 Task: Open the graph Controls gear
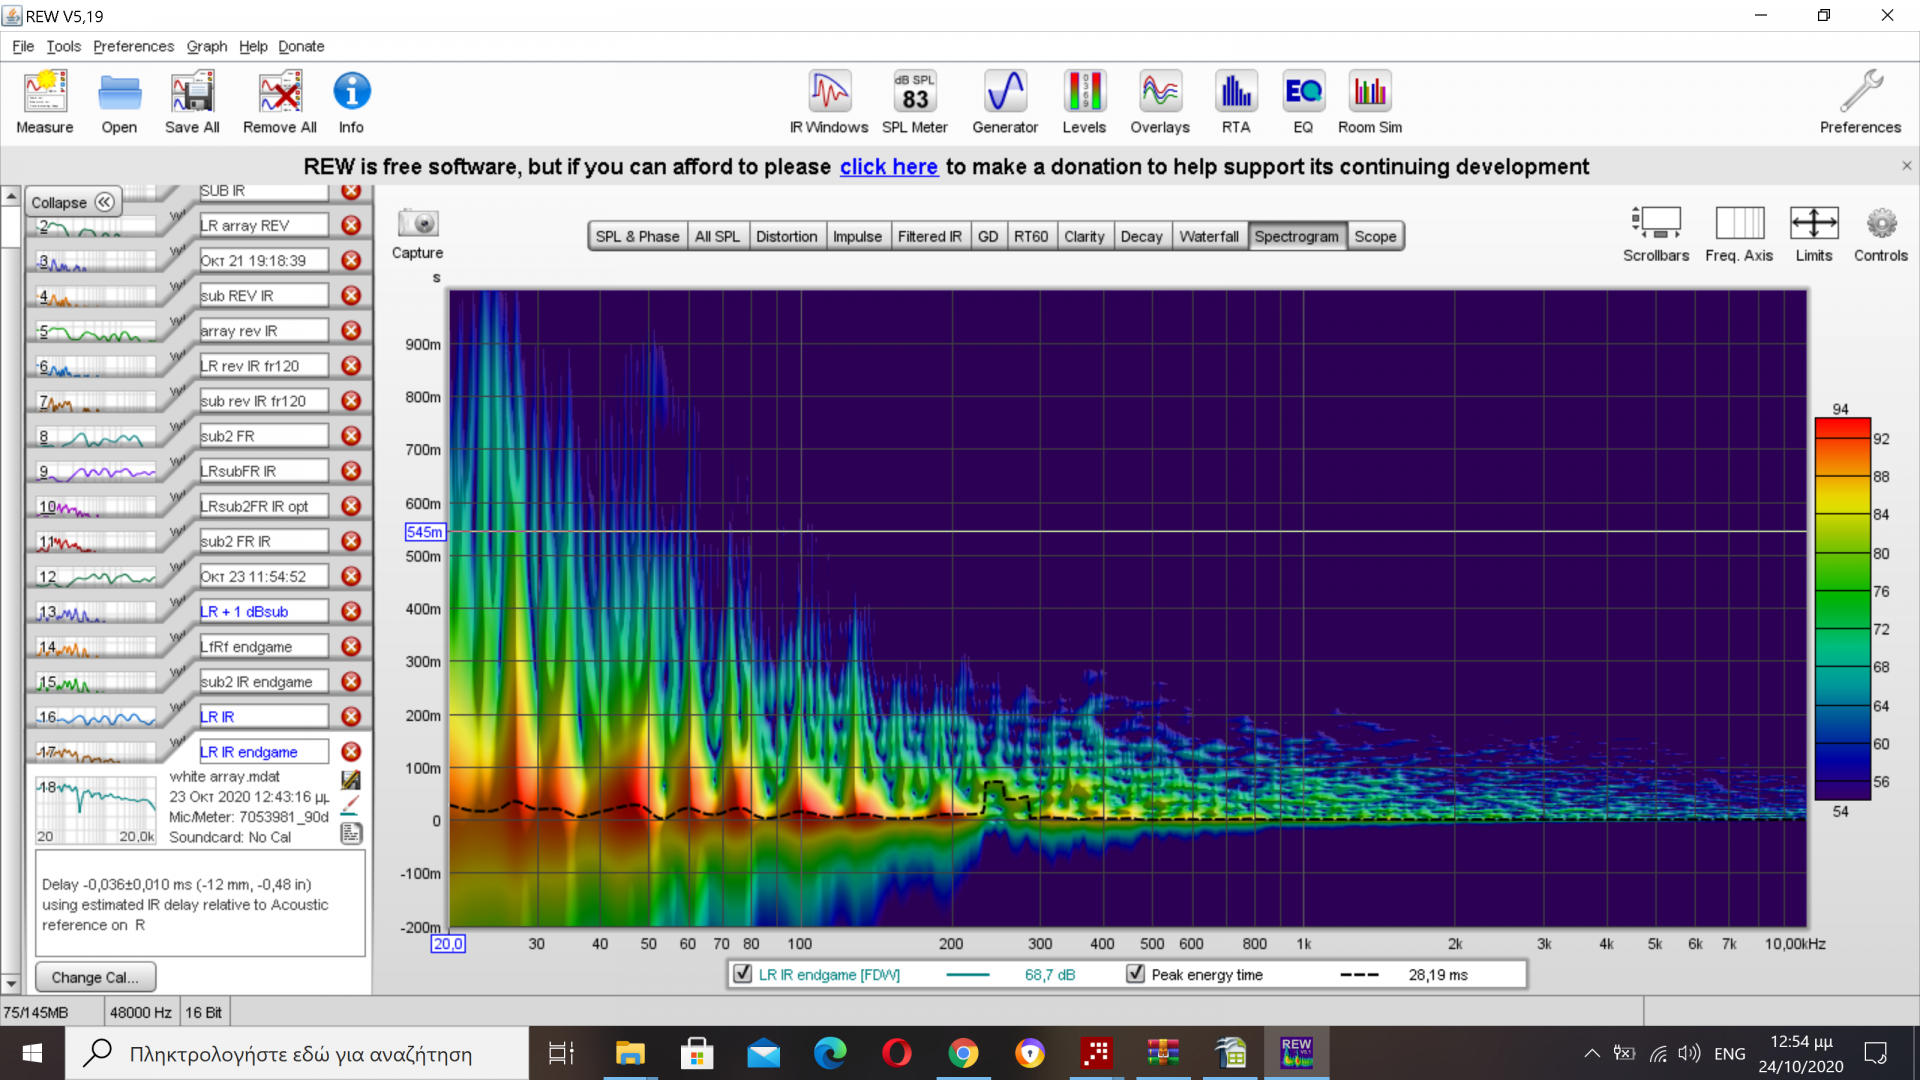pyautogui.click(x=1880, y=224)
